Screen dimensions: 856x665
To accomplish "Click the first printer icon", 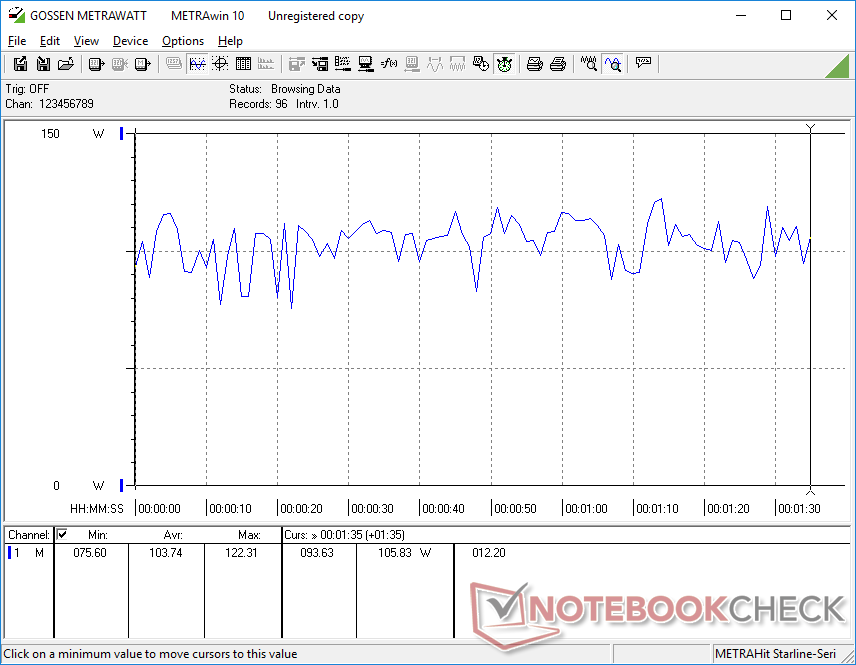I will [x=534, y=64].
